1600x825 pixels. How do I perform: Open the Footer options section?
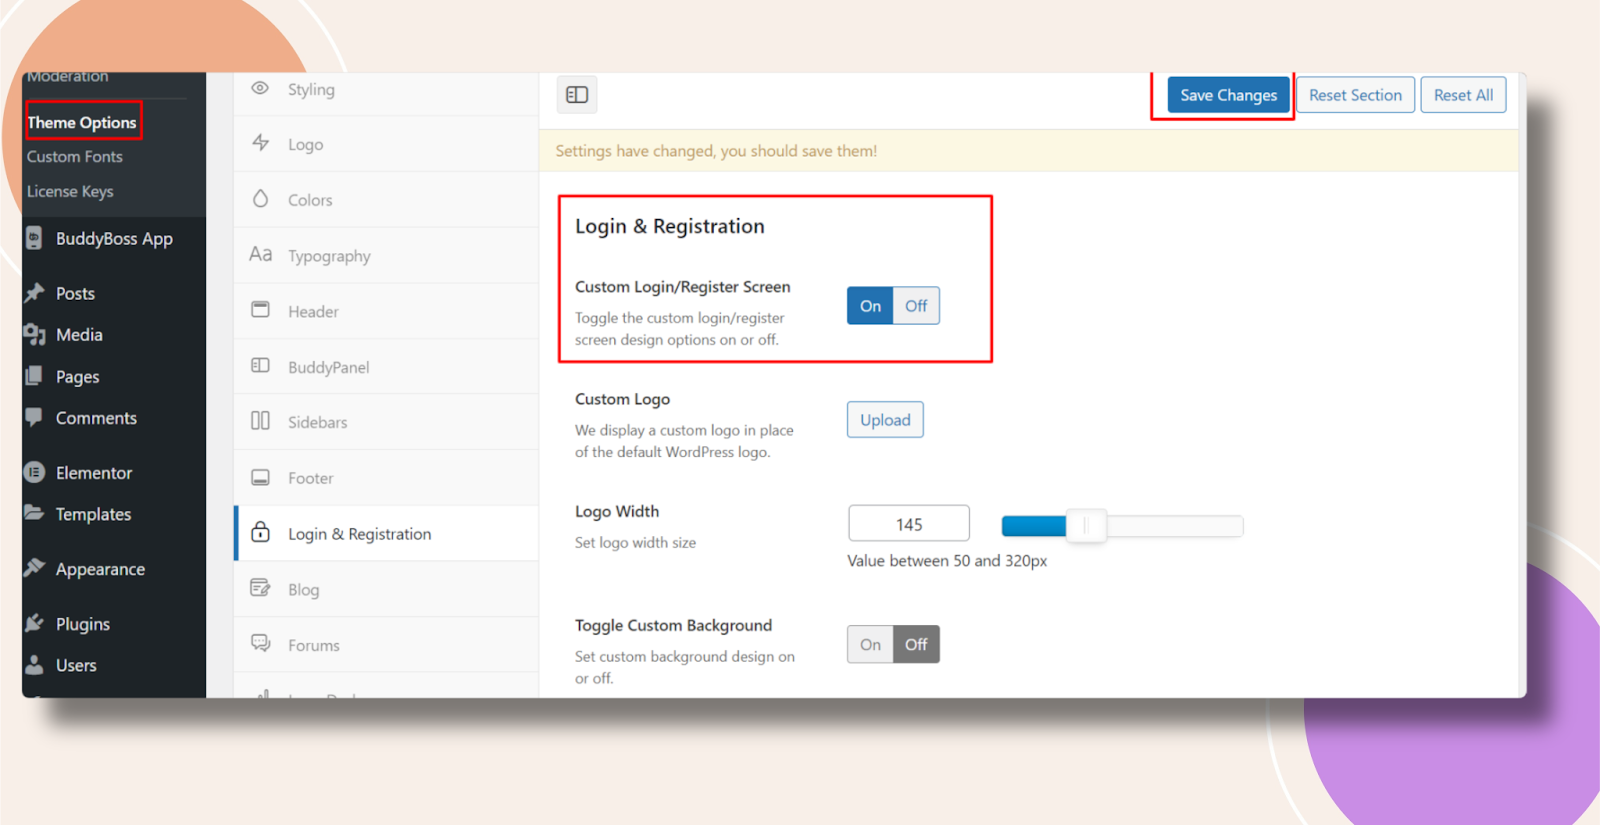[386, 478]
